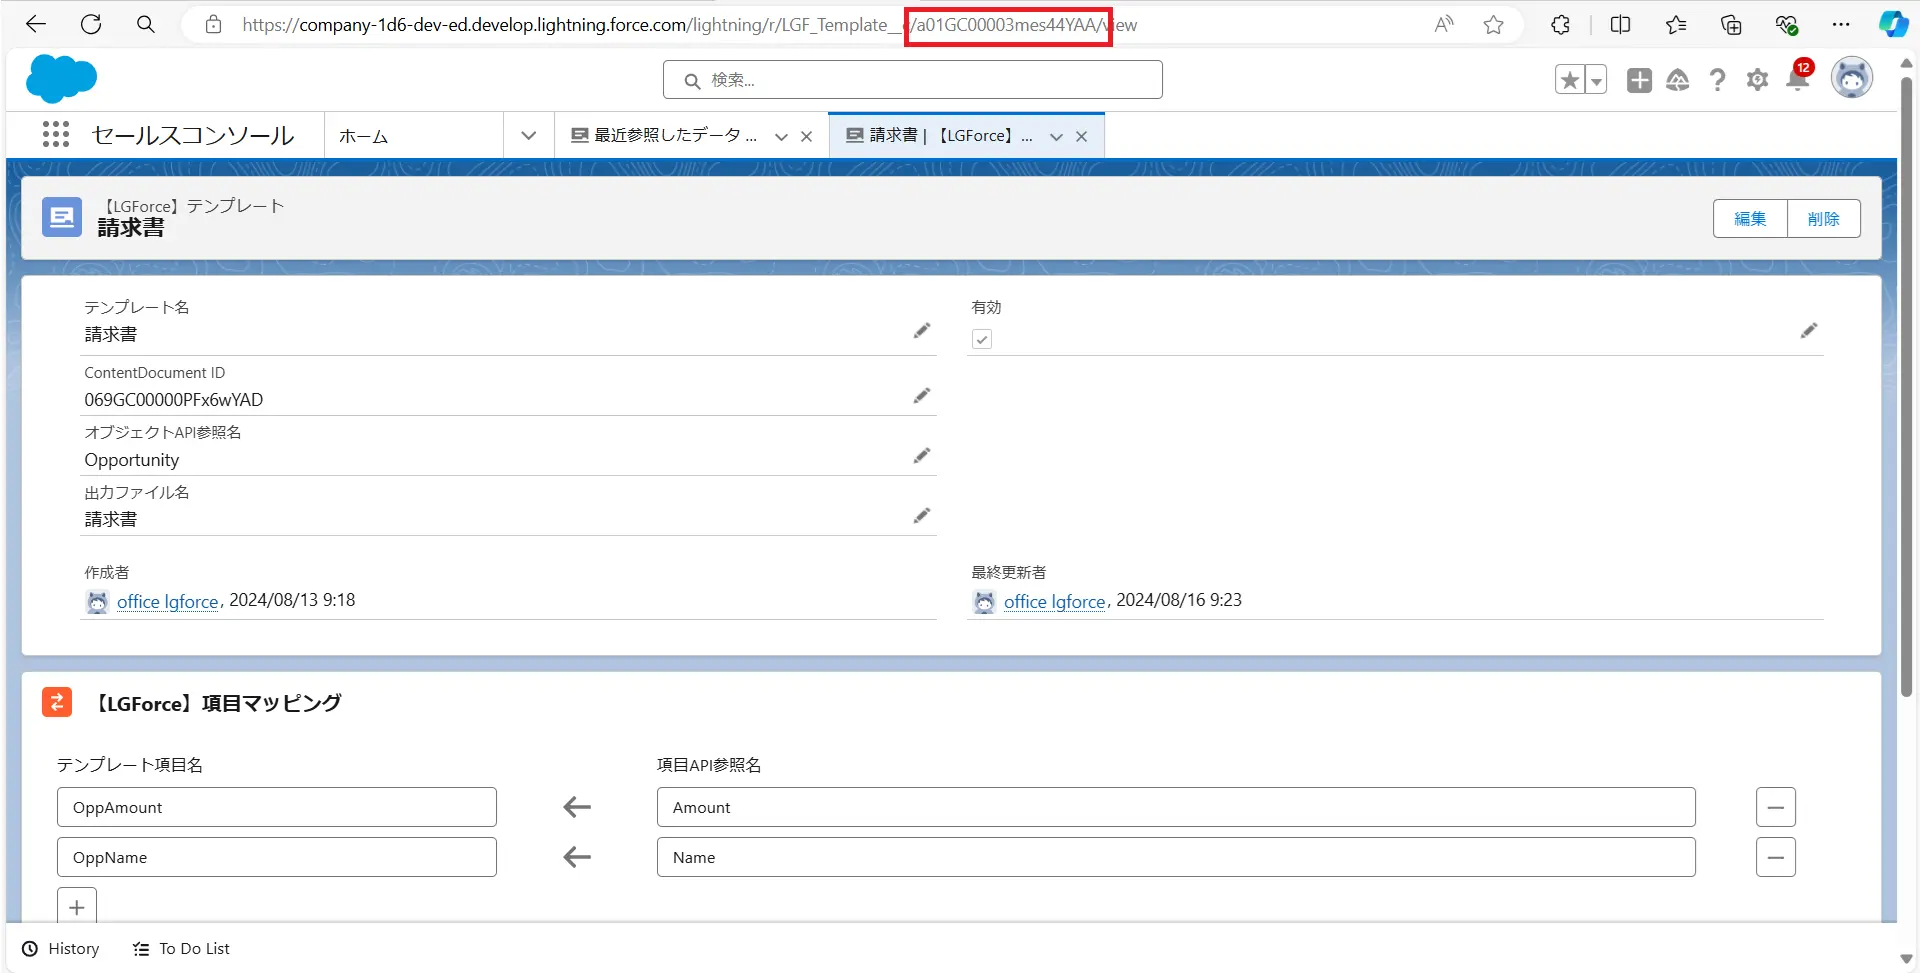Open the Setup gear icon
Screen dimensions: 1920x973
[x=1757, y=80]
